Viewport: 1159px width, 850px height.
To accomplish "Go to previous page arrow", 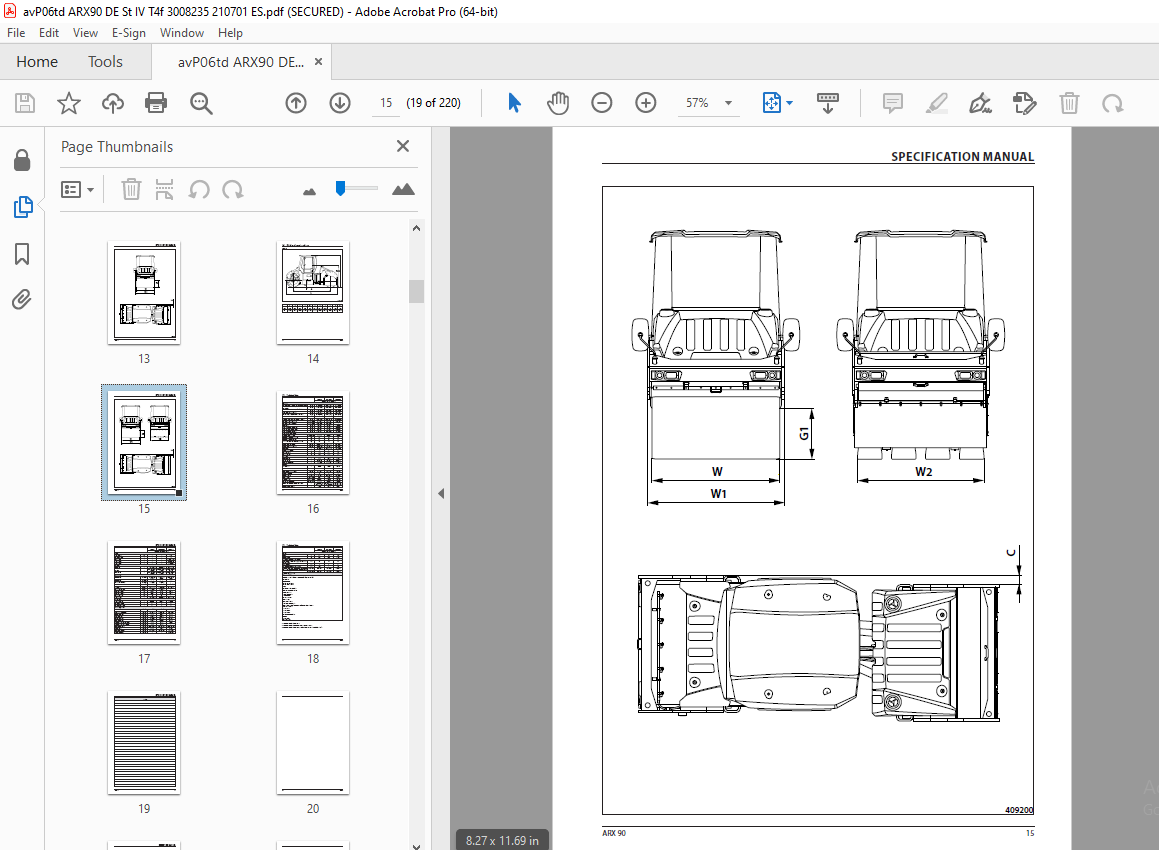I will [296, 103].
